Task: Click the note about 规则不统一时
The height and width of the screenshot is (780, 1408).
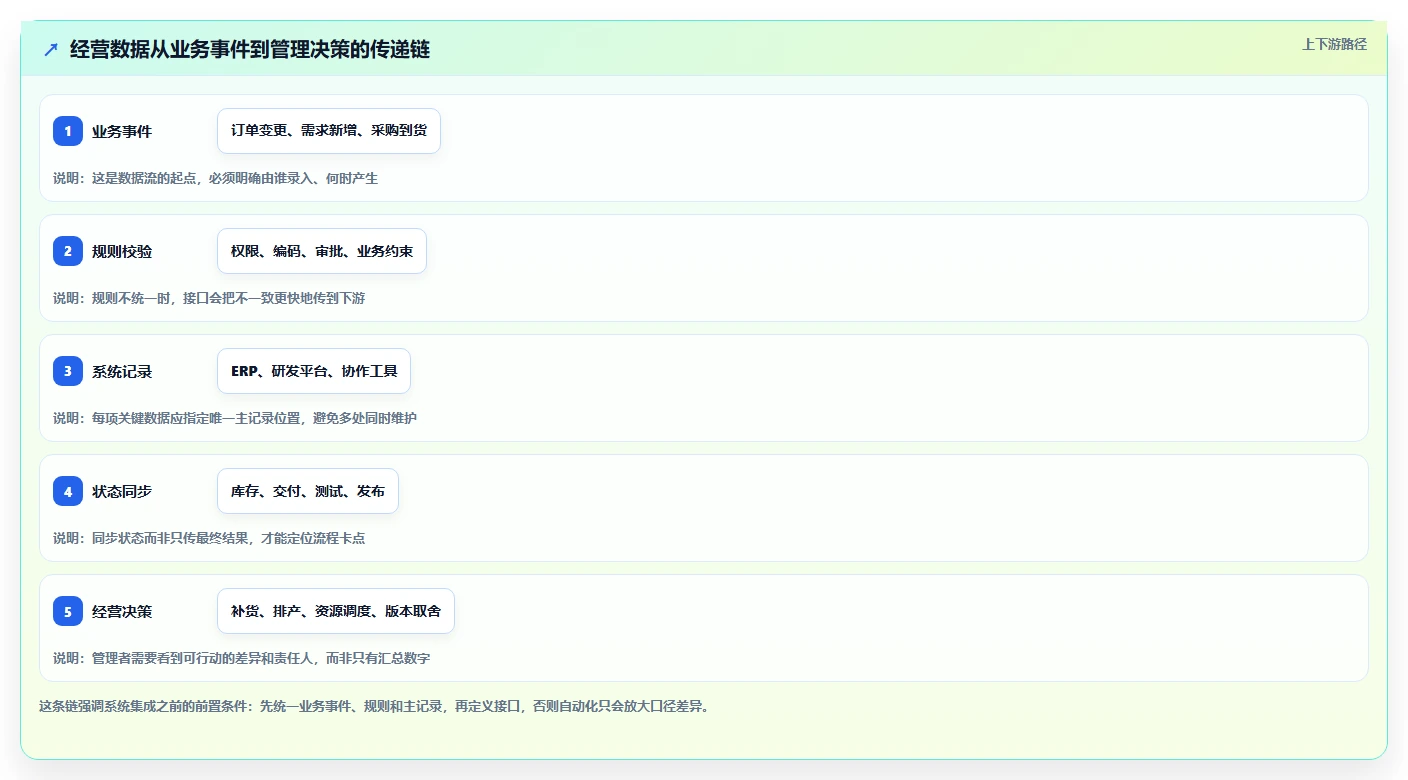Action: pyautogui.click(x=209, y=298)
